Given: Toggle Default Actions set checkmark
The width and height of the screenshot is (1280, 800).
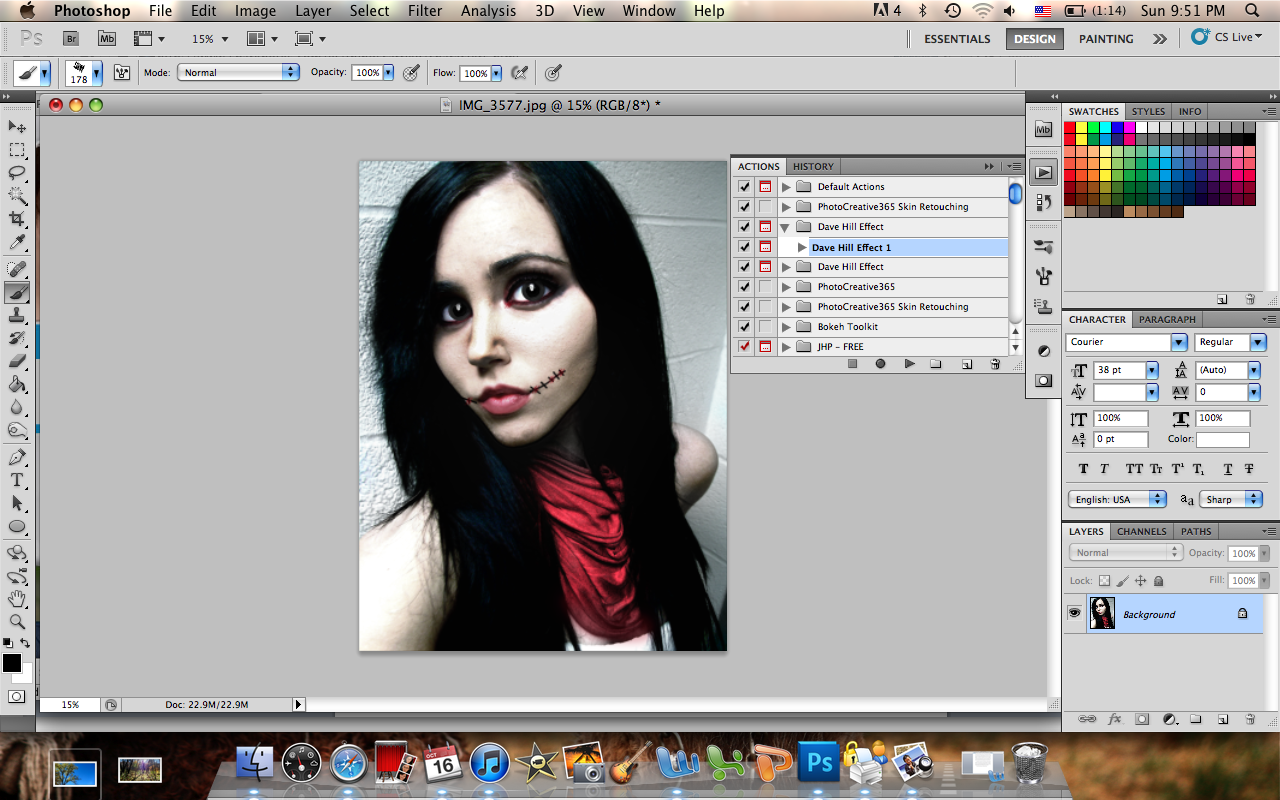Looking at the screenshot, I should [x=744, y=187].
